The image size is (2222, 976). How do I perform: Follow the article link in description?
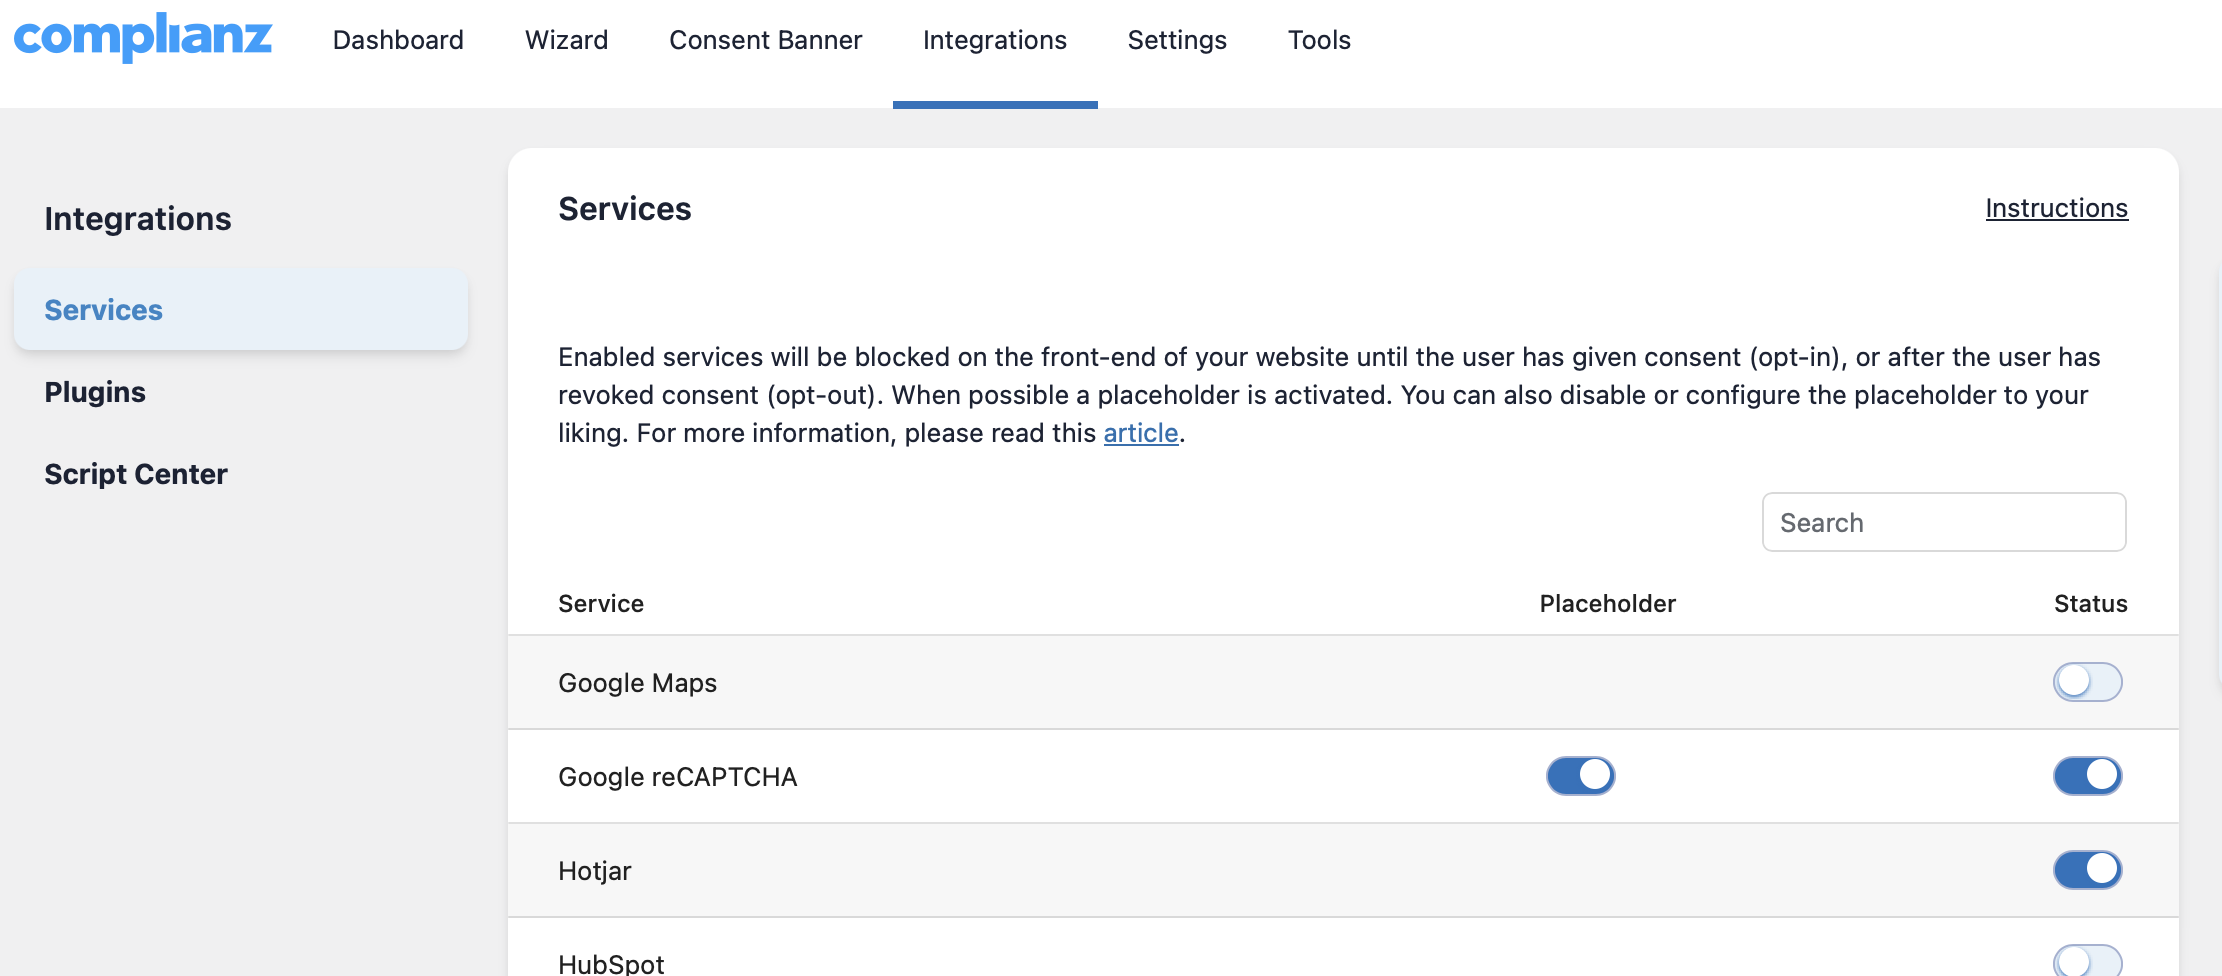tap(1140, 433)
